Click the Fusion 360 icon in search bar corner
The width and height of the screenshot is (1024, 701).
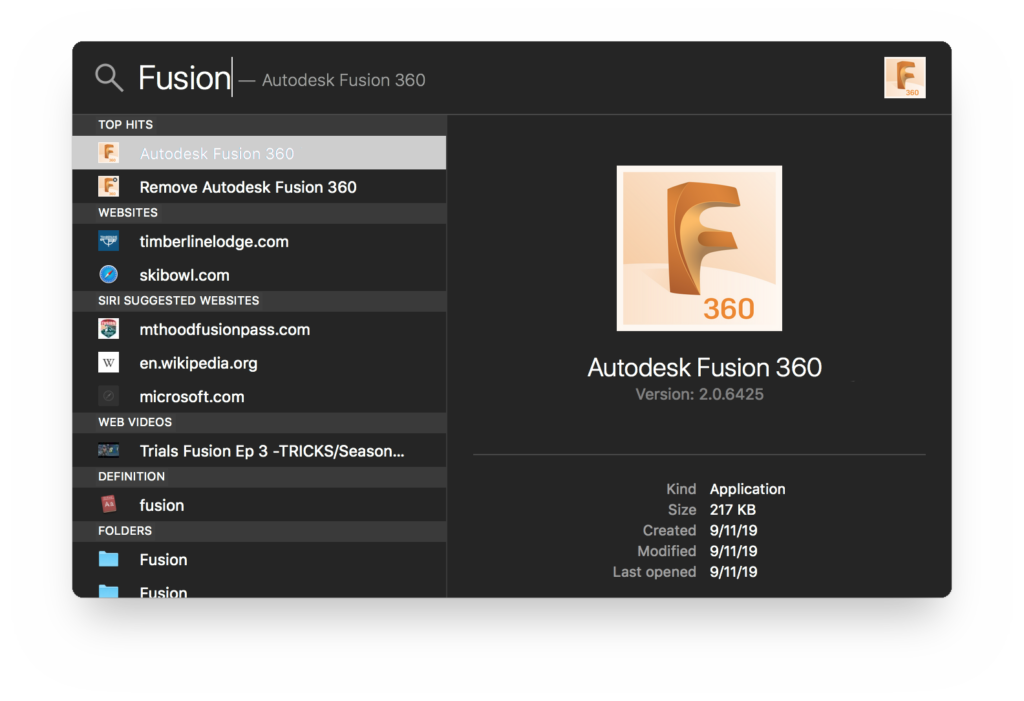[x=904, y=78]
